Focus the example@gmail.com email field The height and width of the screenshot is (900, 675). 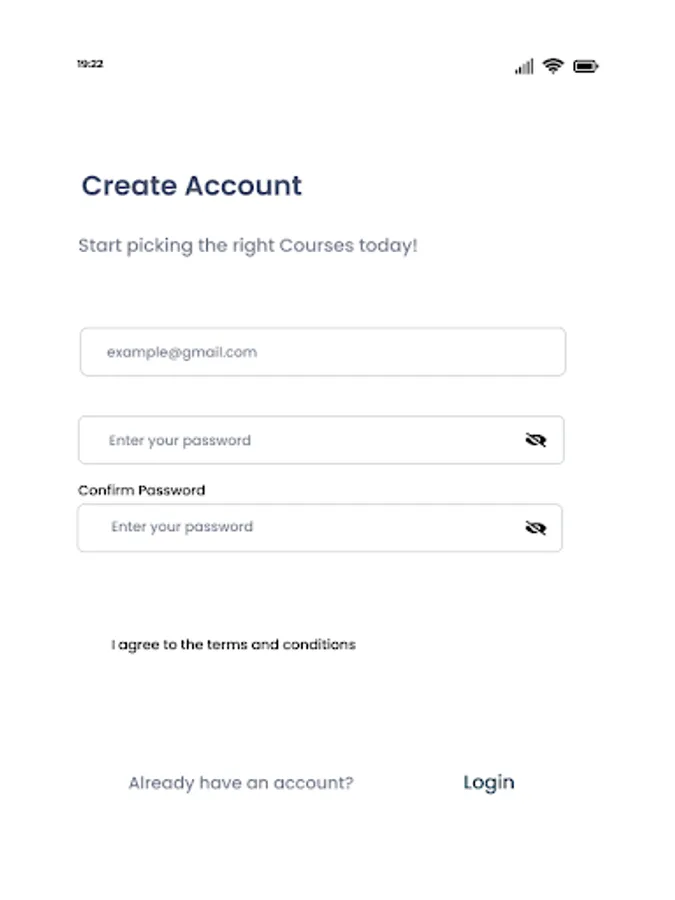pos(322,352)
